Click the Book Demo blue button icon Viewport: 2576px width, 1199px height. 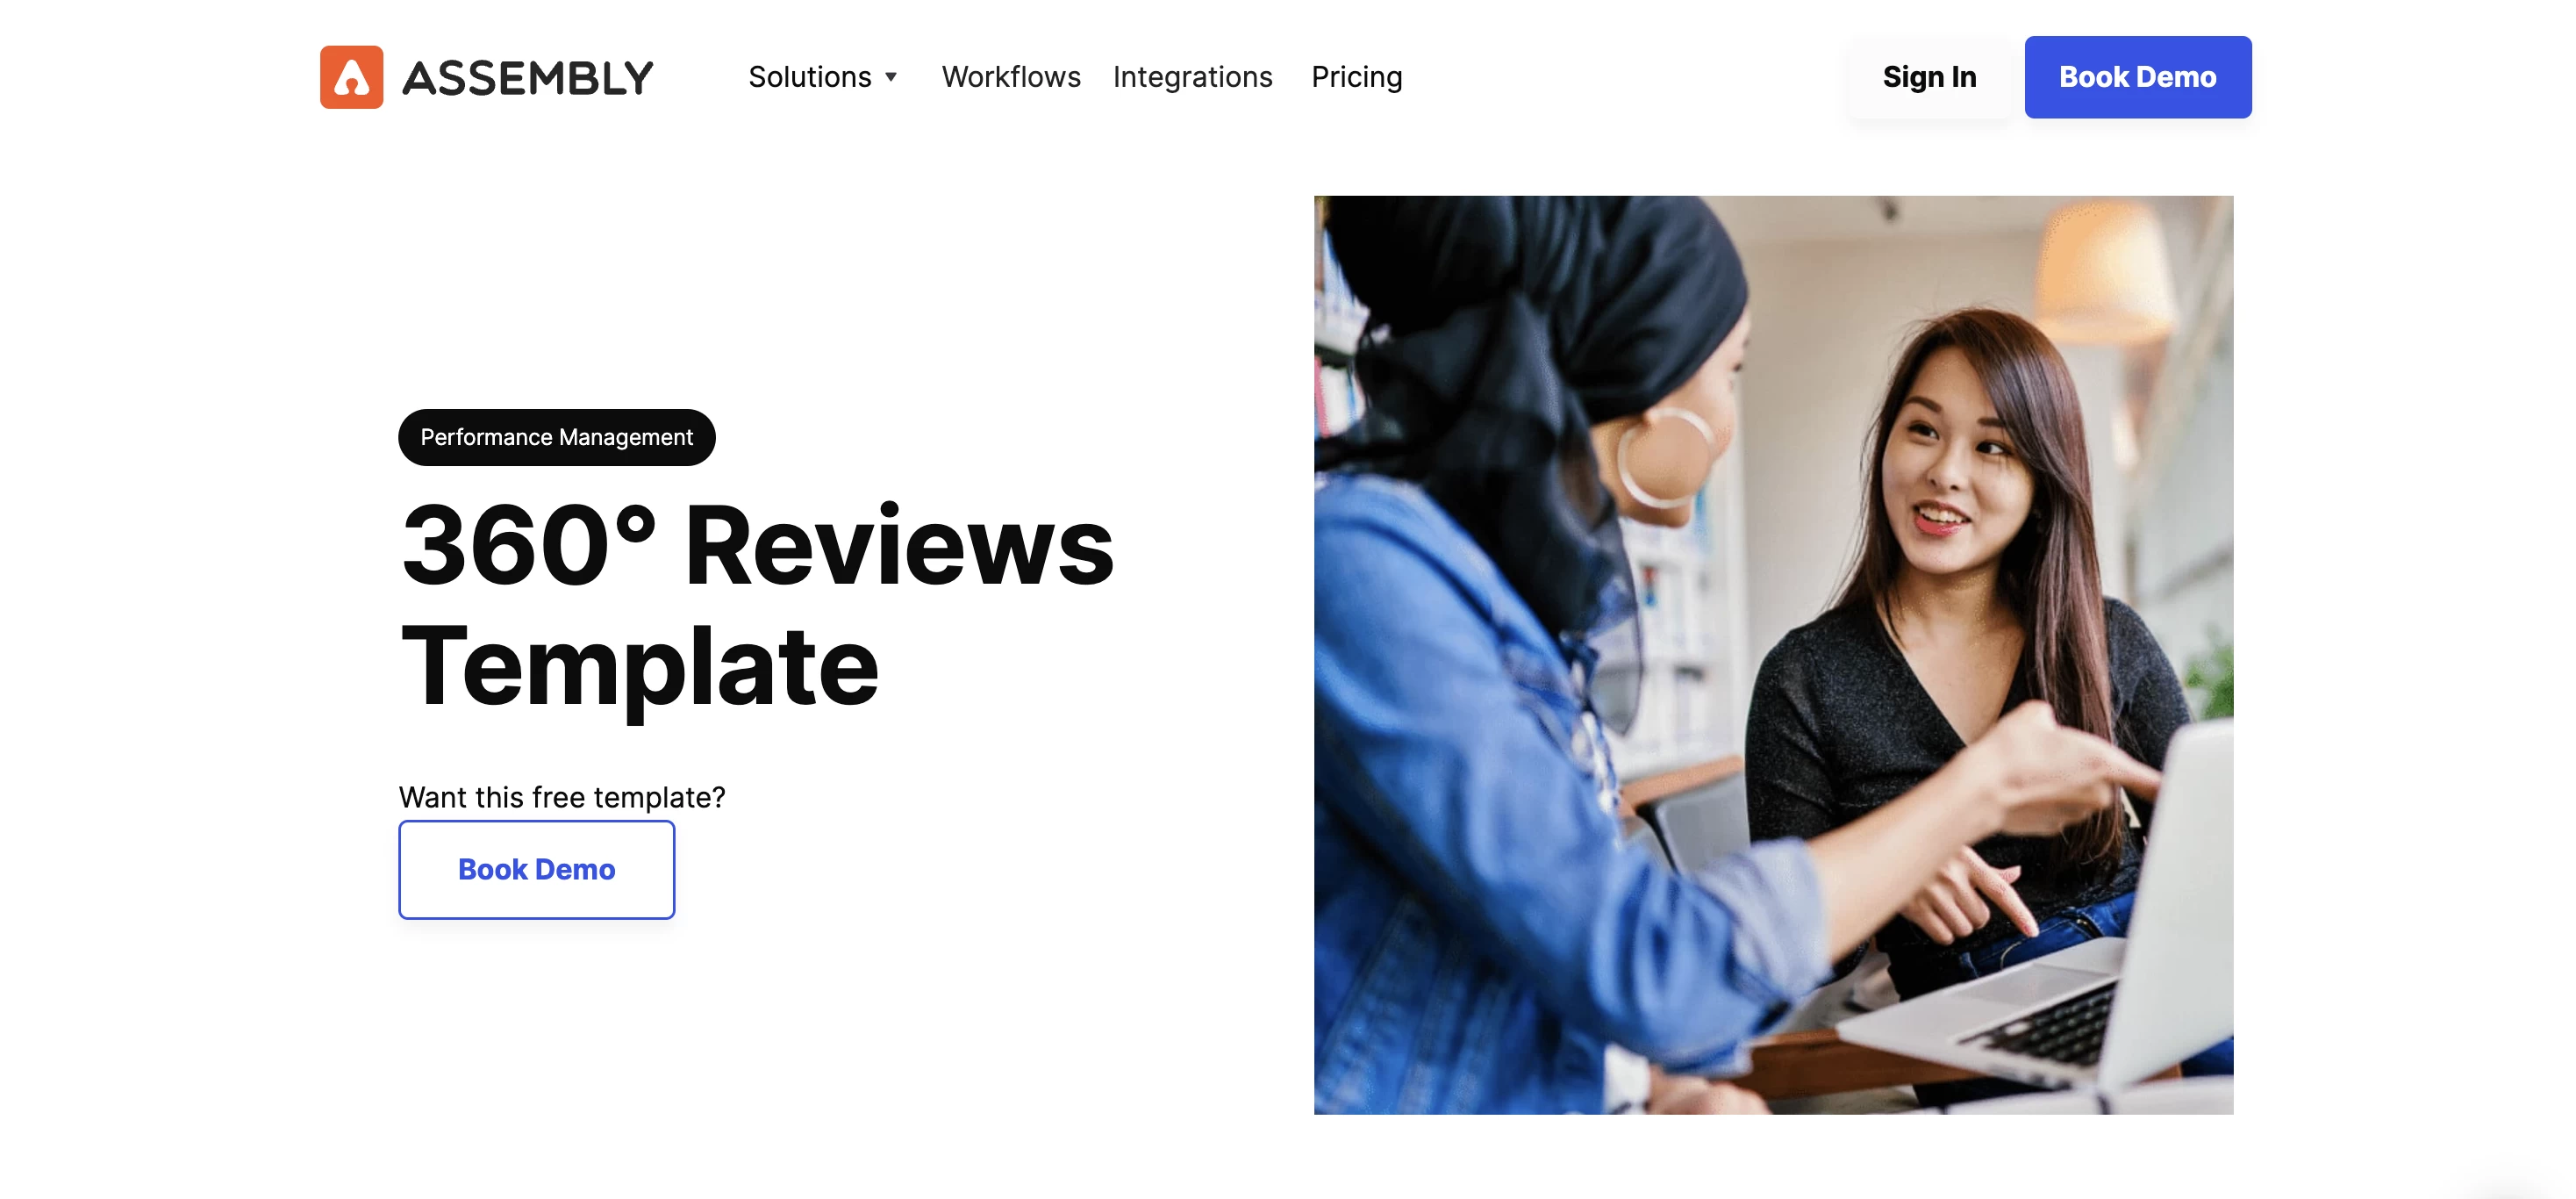(2137, 75)
